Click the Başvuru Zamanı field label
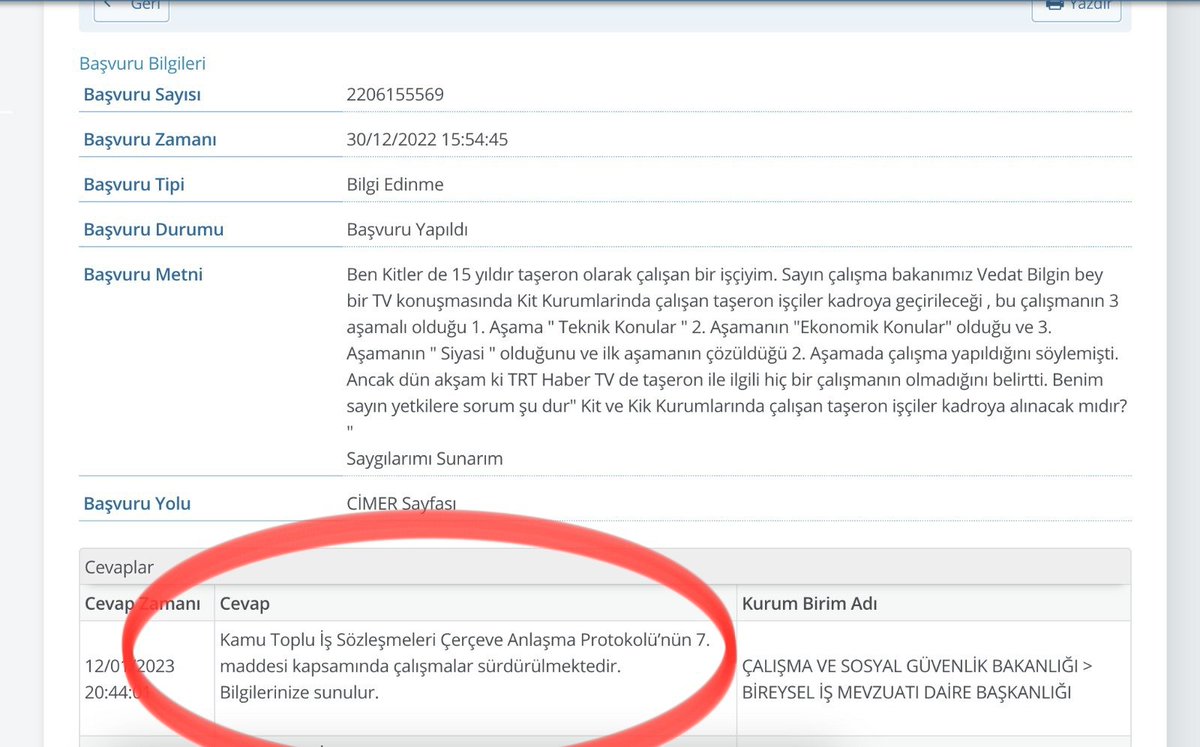The width and height of the screenshot is (1200, 747). click(150, 138)
